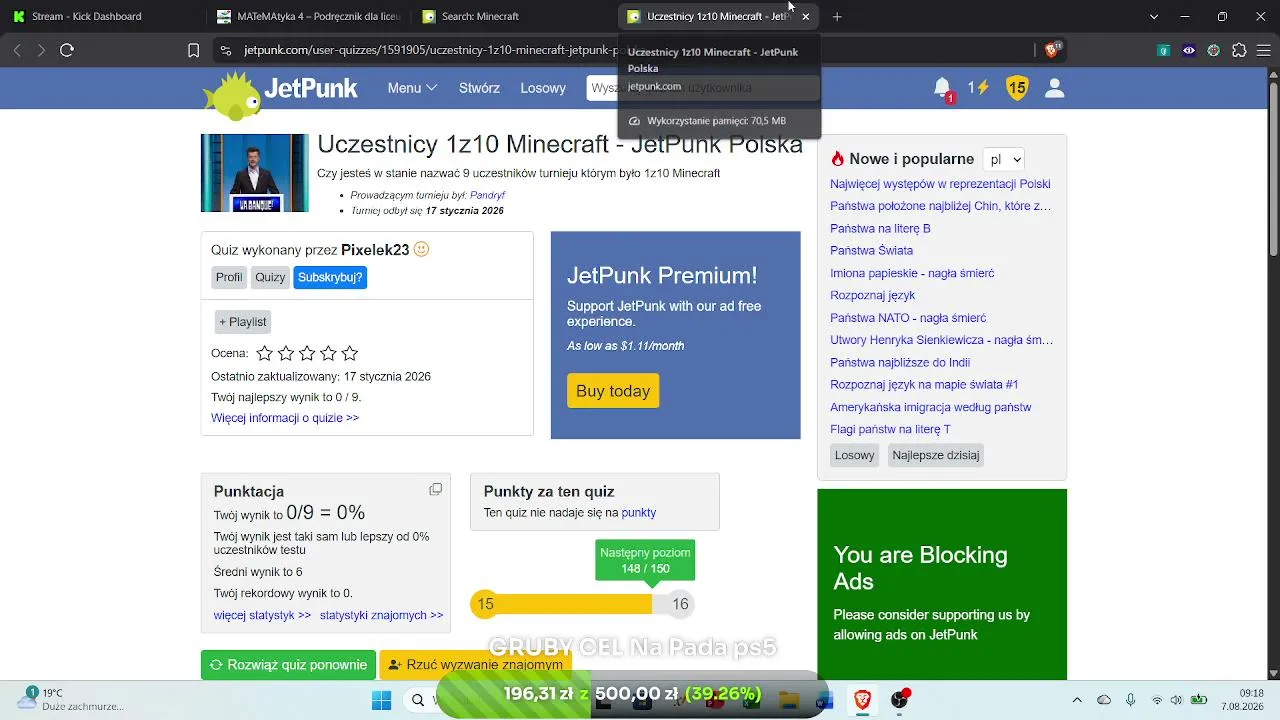Close the Uczestnicy 1z10 Minecraft tab

point(806,16)
